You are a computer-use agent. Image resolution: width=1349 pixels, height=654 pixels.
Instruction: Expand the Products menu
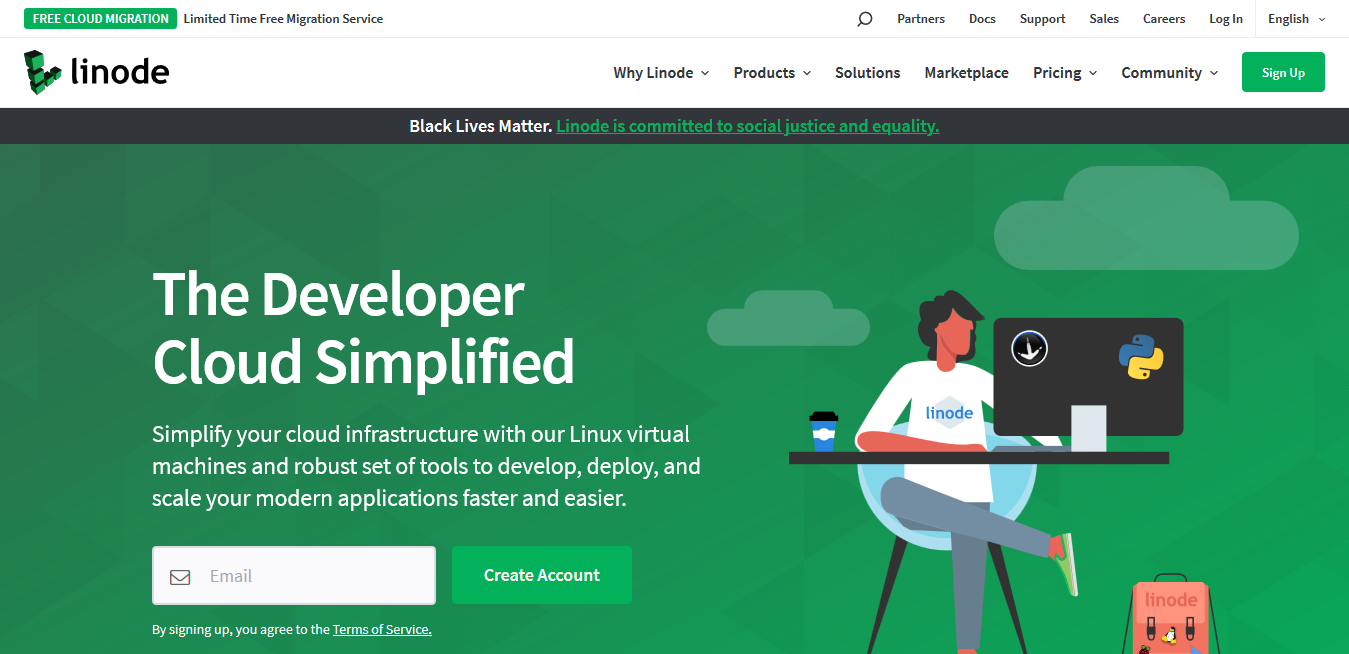(x=772, y=73)
